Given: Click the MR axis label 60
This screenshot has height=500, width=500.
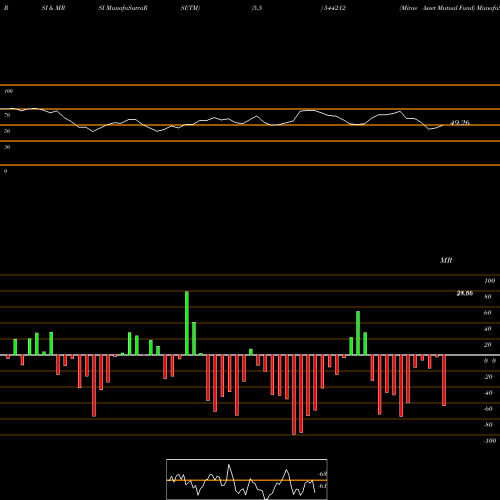Looking at the screenshot, I should point(487,313).
